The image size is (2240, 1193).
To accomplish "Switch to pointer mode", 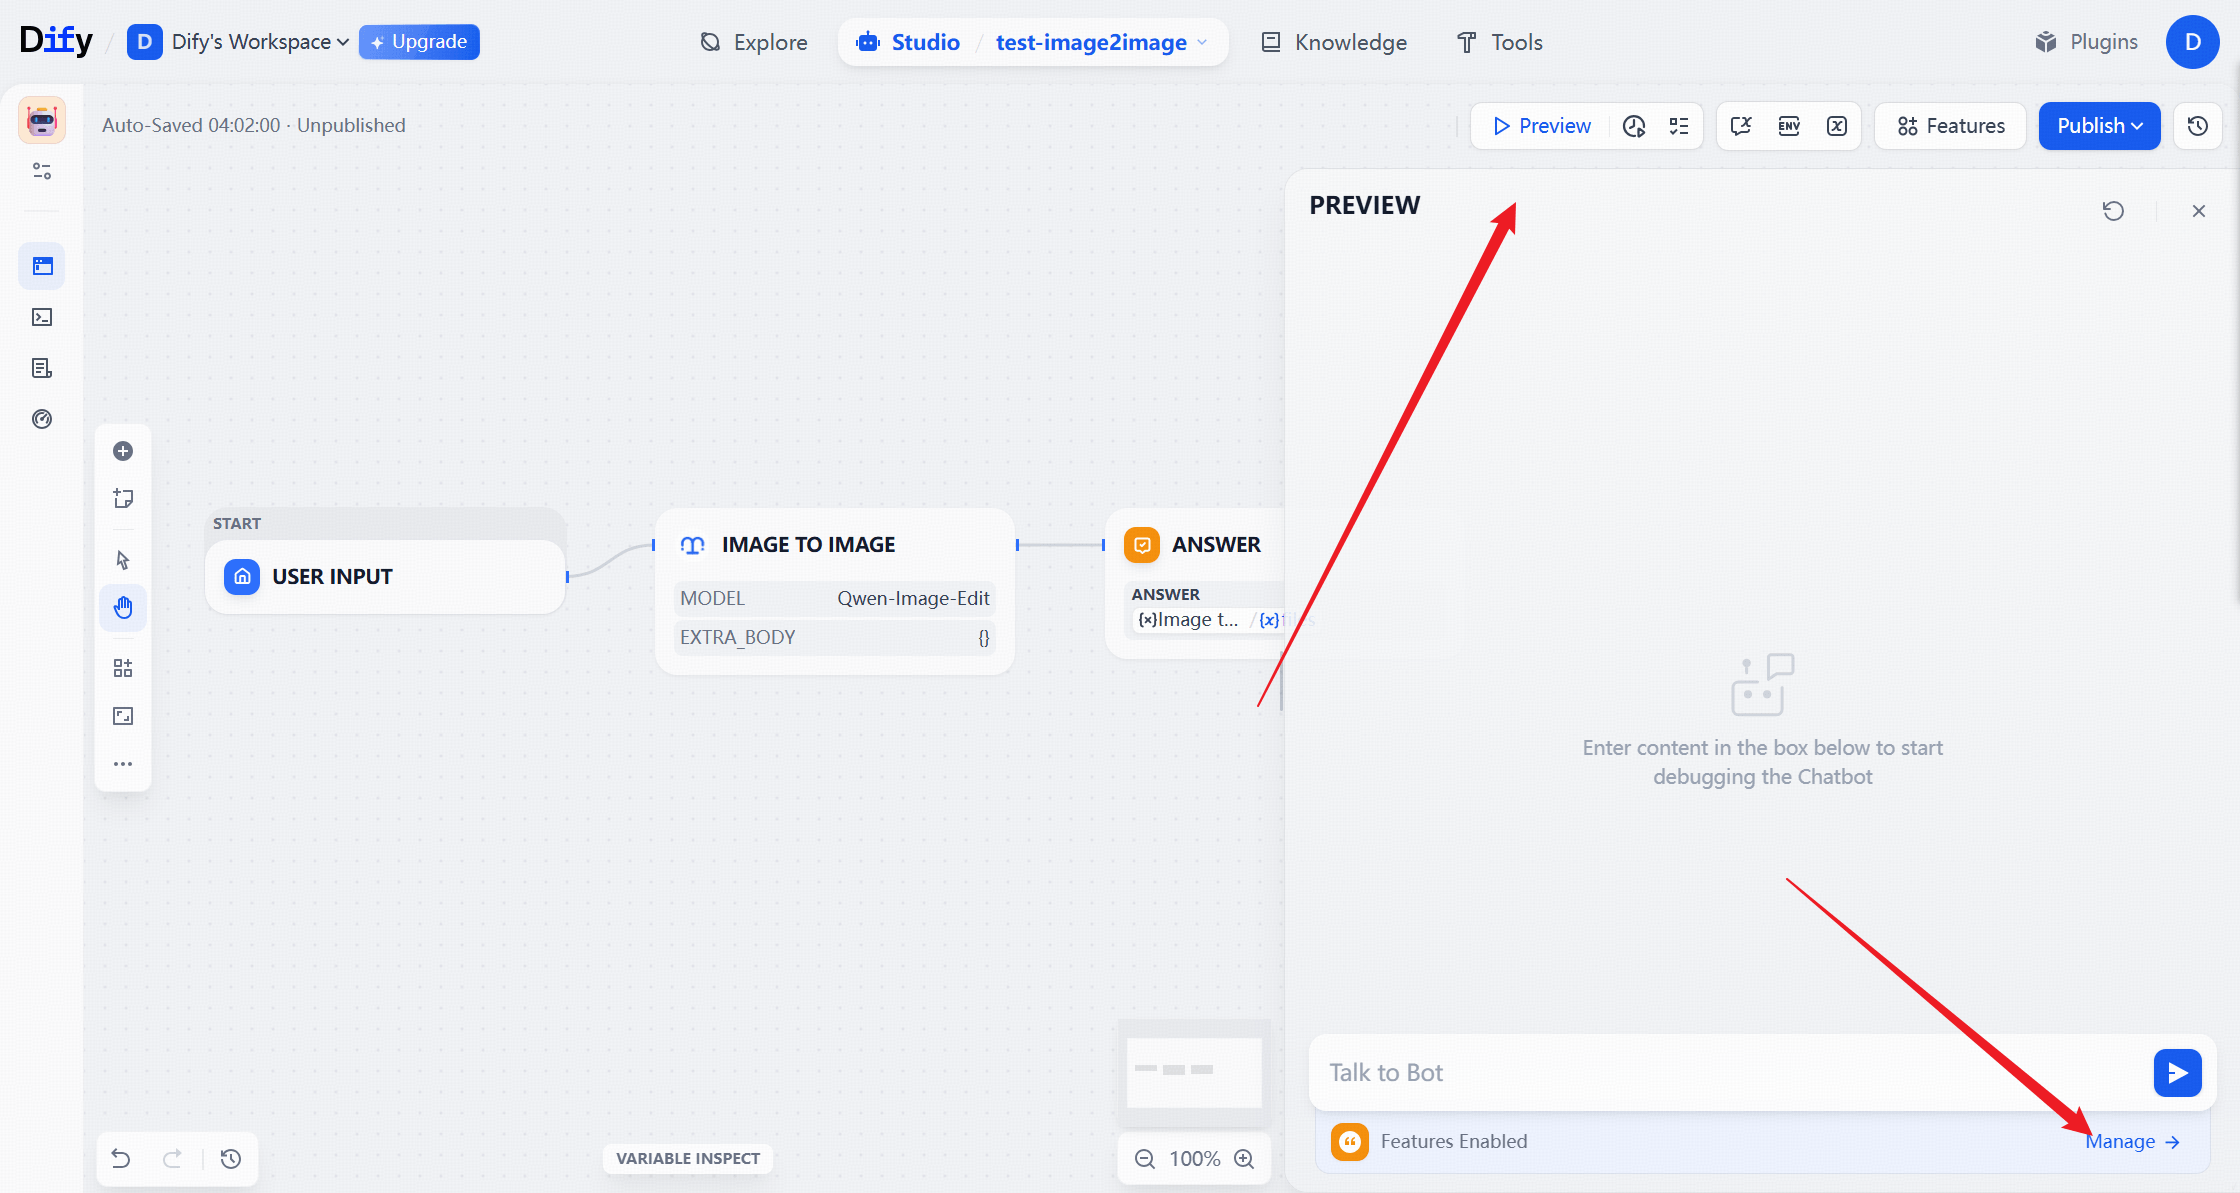I will 123,560.
